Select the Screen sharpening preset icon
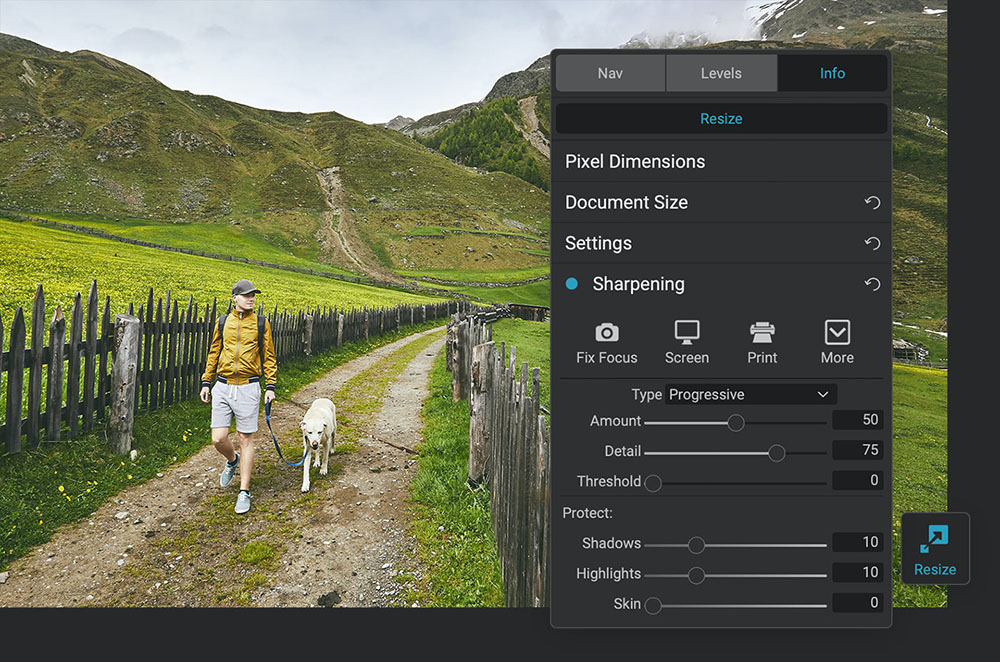The width and height of the screenshot is (1000, 662). [x=686, y=333]
